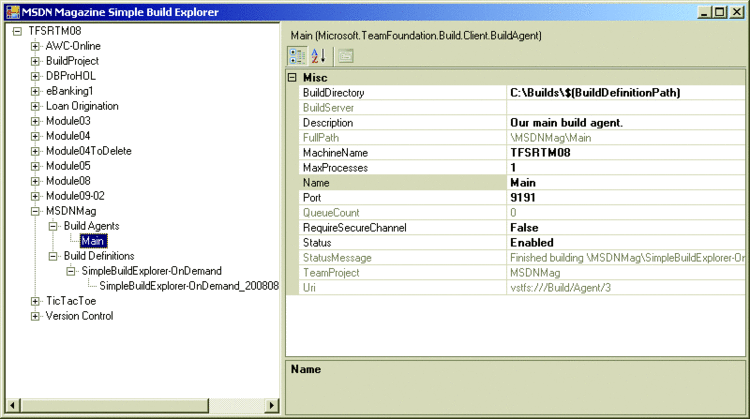750x419 pixels.
Task: Expand the Loan Origination node
Action: click(x=35, y=106)
